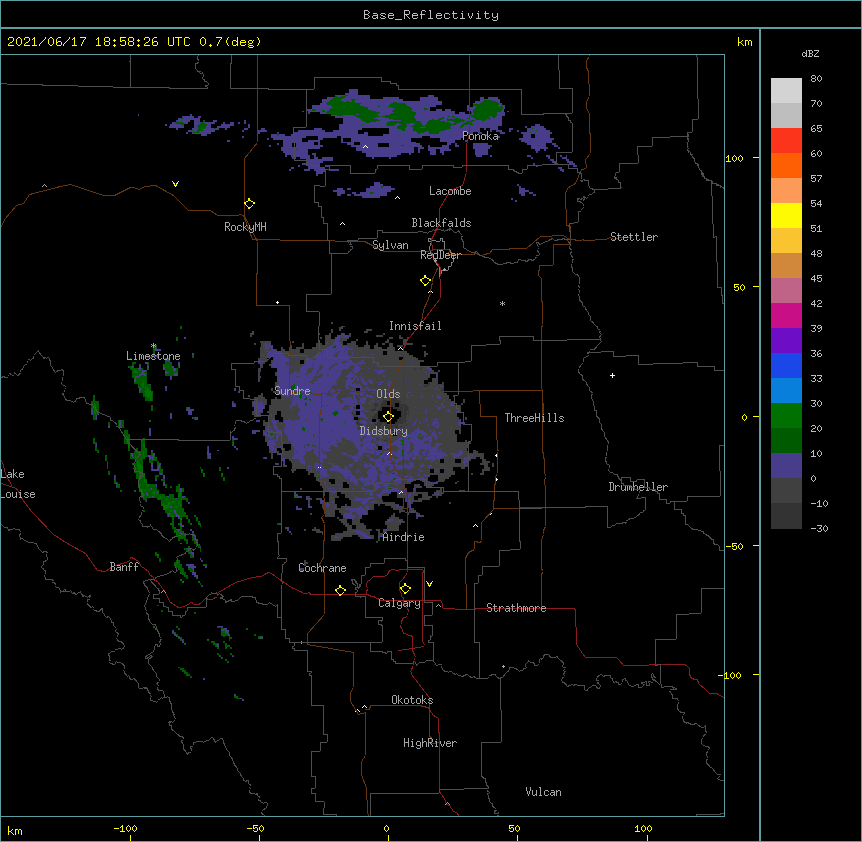This screenshot has width=862, height=842.
Task: Click the km unit label at top right
Action: [744, 42]
